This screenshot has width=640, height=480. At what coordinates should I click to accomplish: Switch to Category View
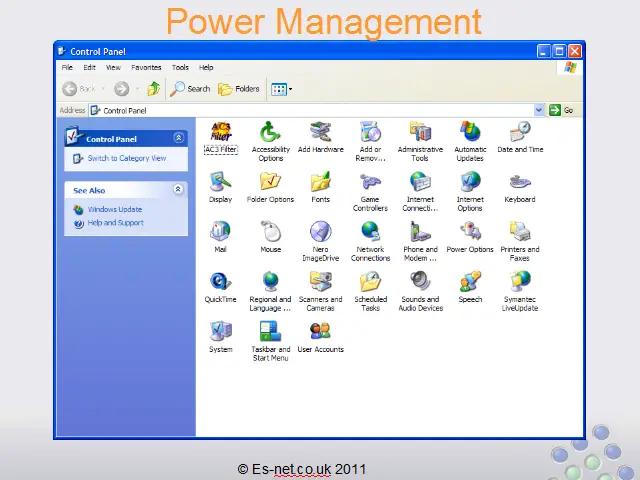[x=127, y=158]
